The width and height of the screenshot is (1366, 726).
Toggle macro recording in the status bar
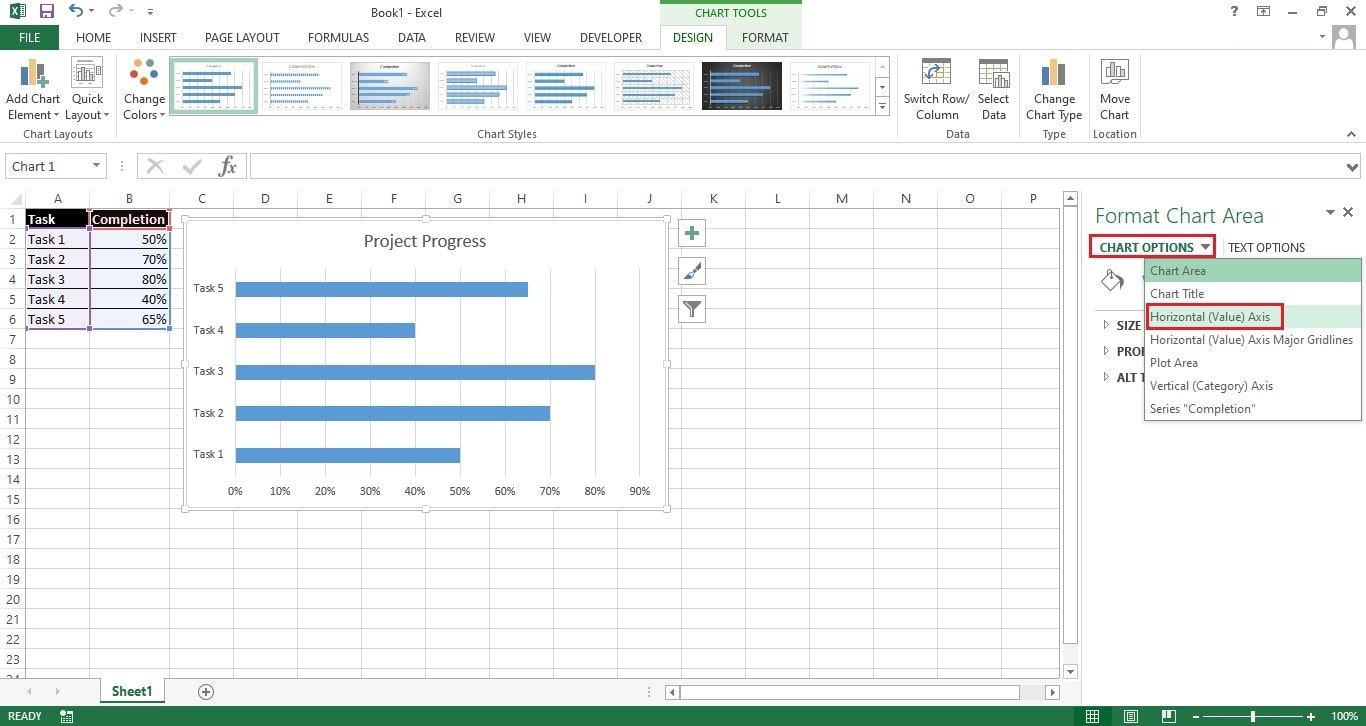66,716
